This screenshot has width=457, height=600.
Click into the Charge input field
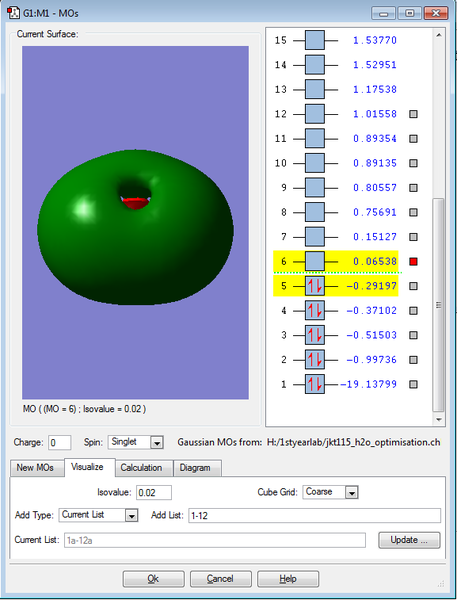(x=60, y=443)
